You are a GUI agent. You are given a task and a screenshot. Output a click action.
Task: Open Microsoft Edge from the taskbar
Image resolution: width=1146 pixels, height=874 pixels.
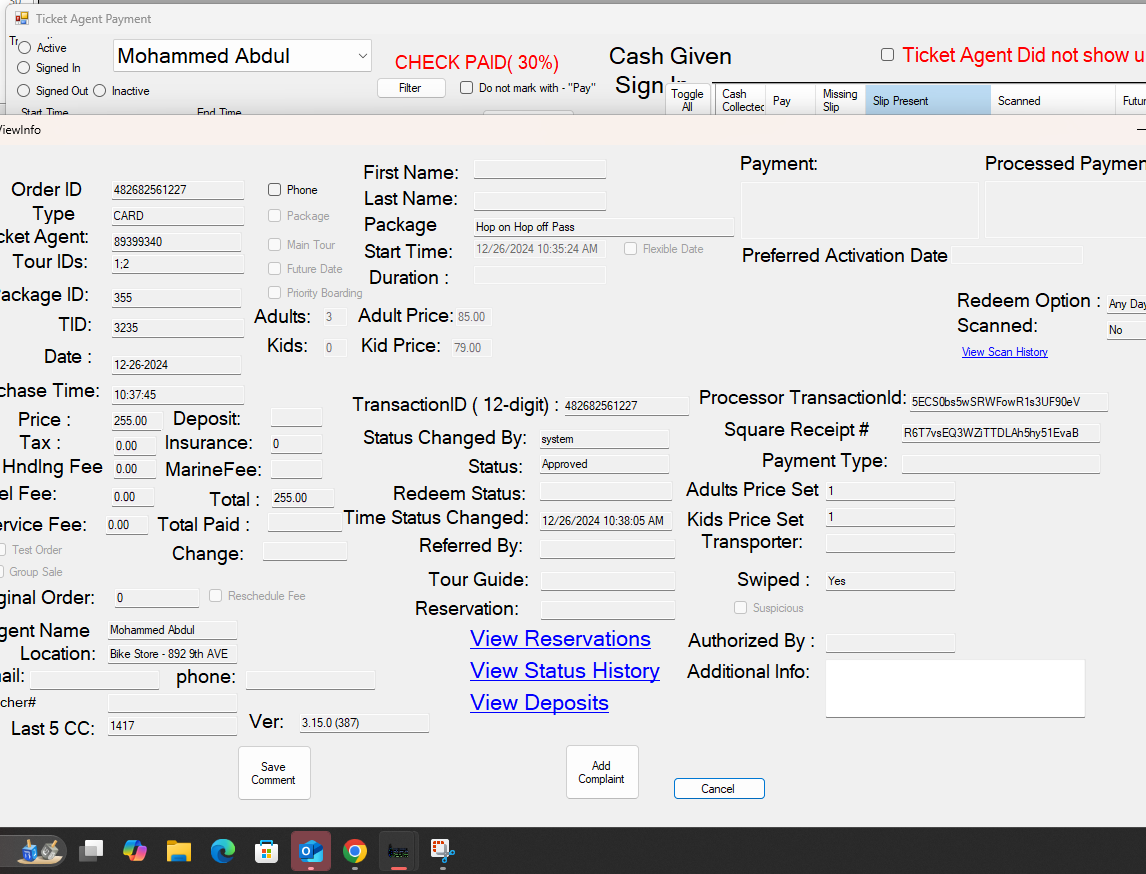click(222, 851)
